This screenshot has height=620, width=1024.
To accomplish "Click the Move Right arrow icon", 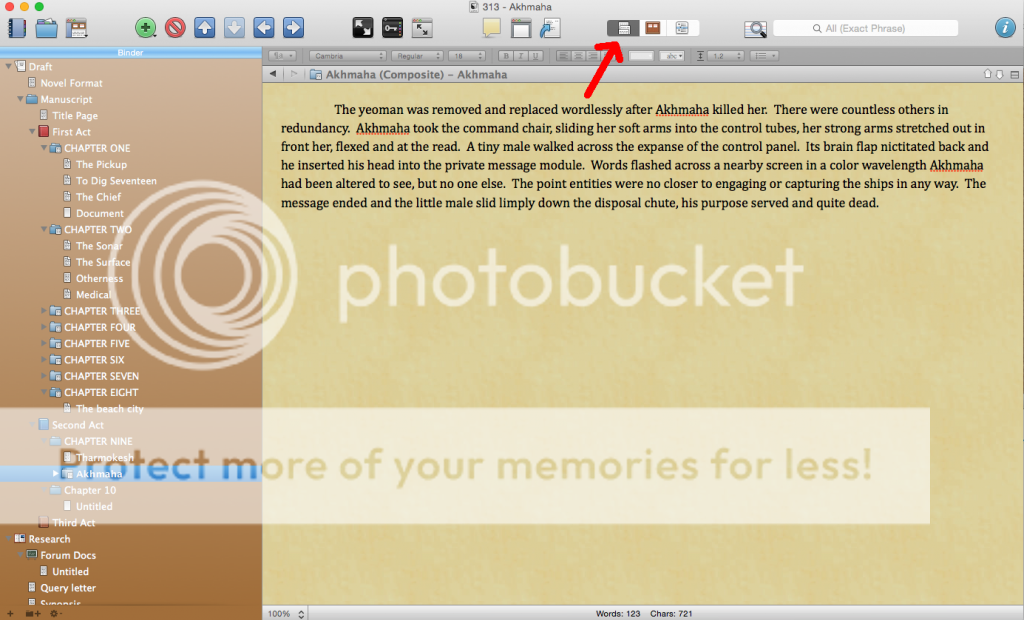I will click(x=293, y=27).
